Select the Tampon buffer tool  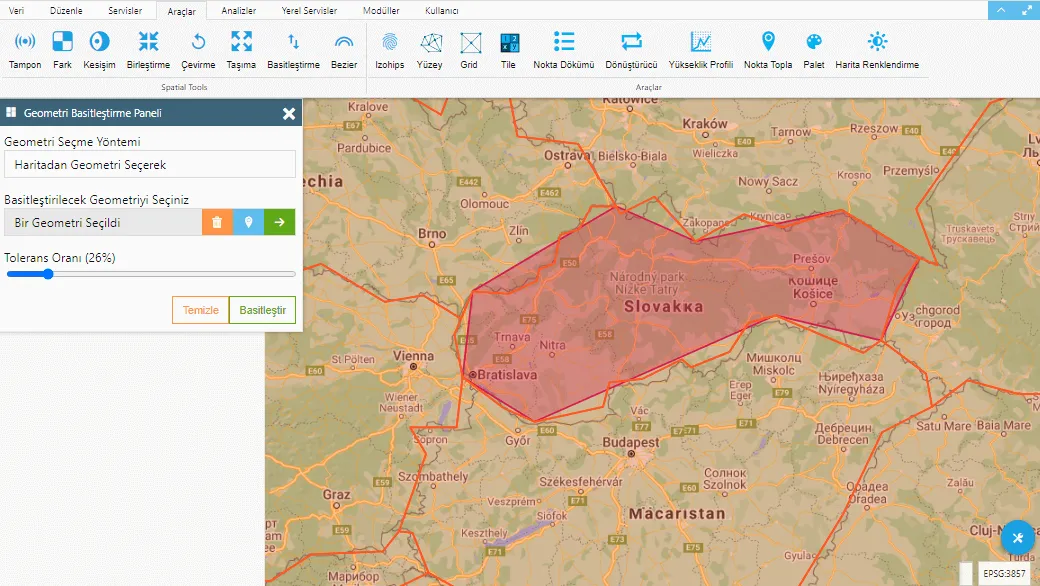[x=25, y=50]
